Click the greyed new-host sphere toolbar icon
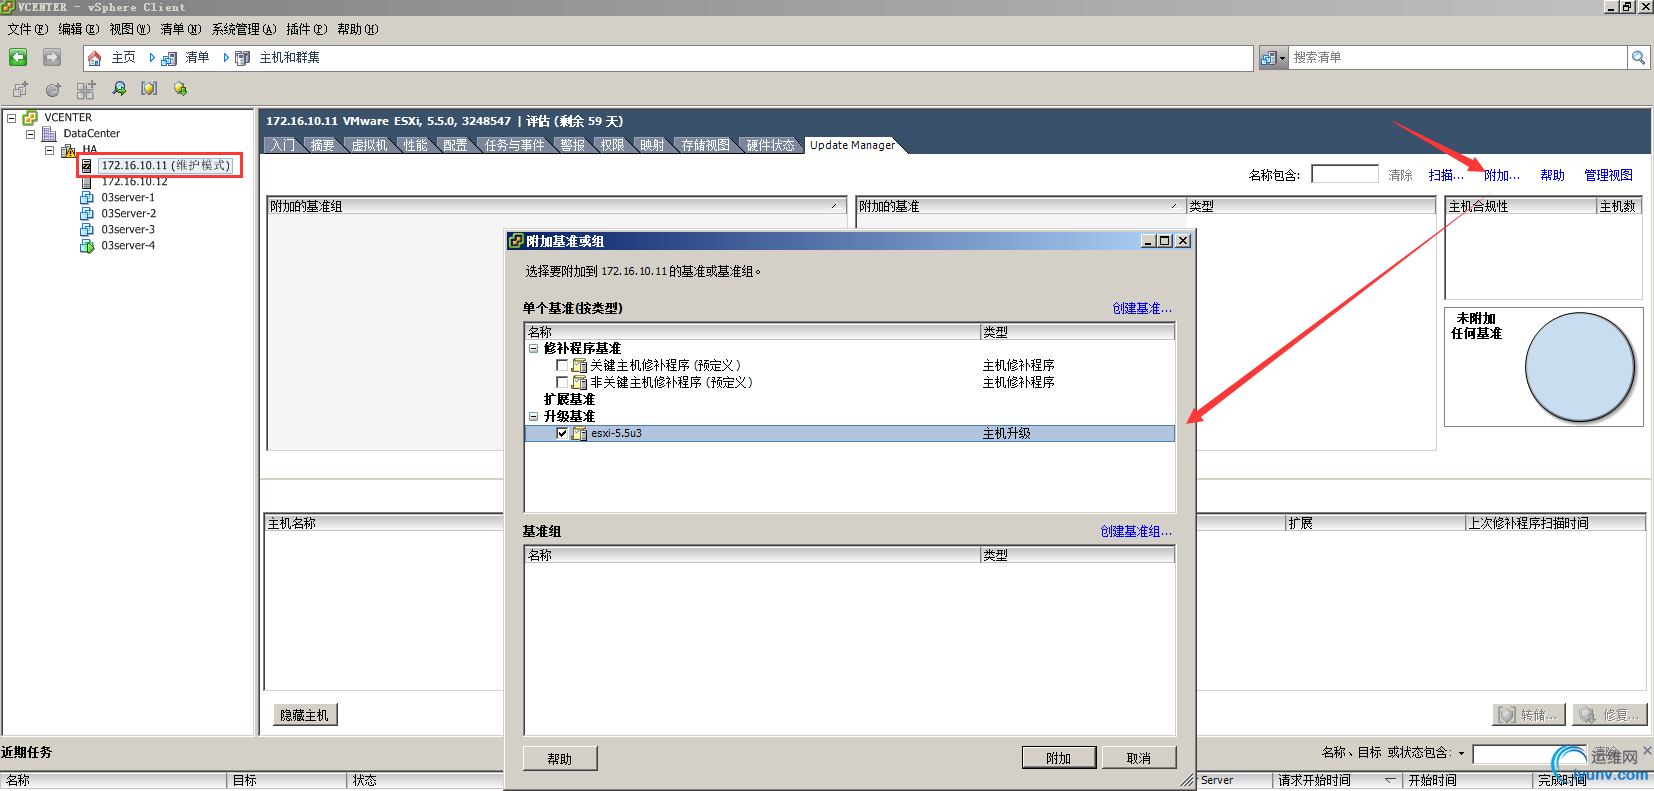 [x=53, y=89]
